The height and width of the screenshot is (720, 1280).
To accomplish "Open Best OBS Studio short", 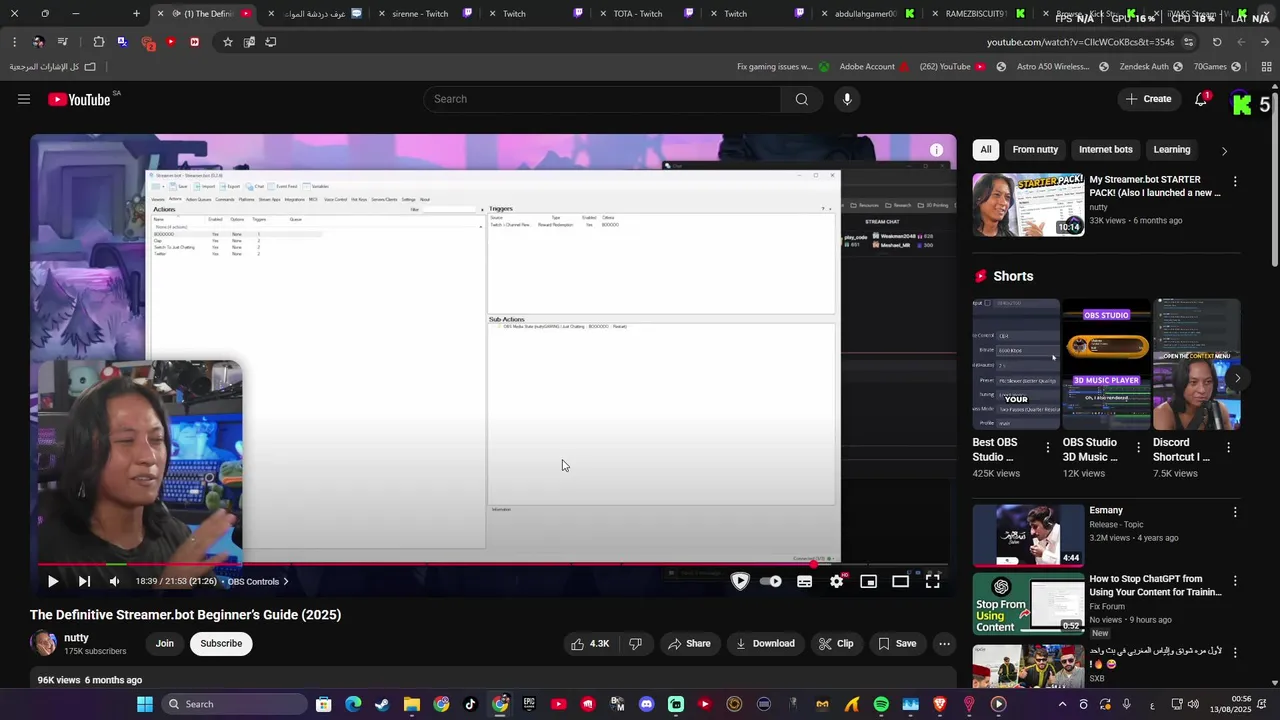I will coord(1016,364).
